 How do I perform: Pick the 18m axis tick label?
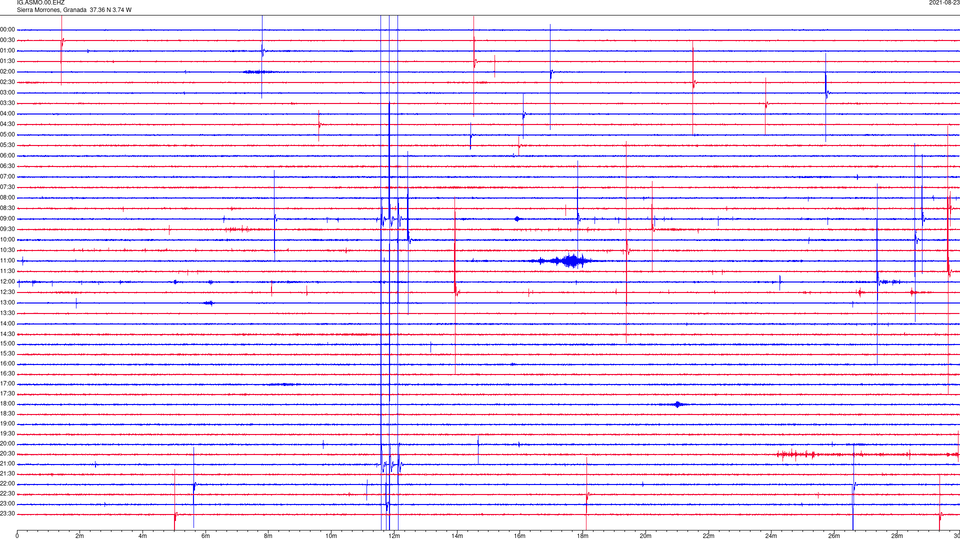pyautogui.click(x=582, y=536)
